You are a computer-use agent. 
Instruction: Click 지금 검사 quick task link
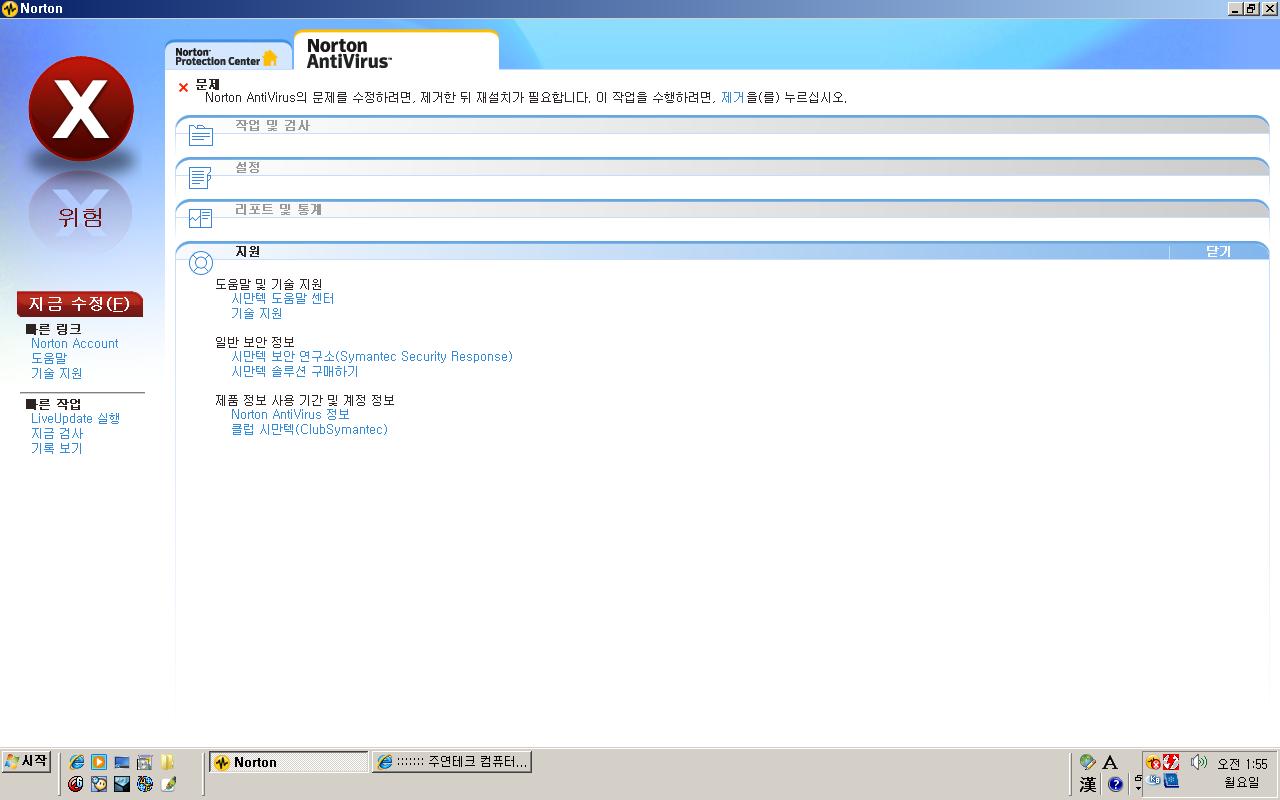(57, 433)
